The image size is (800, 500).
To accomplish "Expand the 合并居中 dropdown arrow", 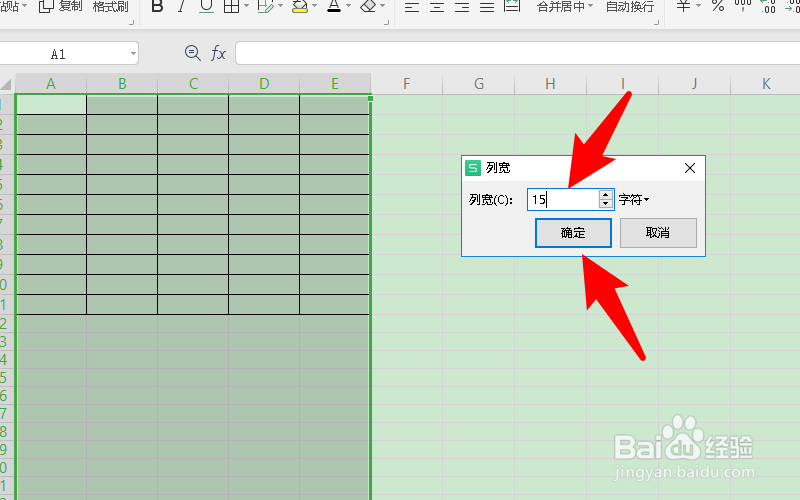I will pyautogui.click(x=591, y=6).
